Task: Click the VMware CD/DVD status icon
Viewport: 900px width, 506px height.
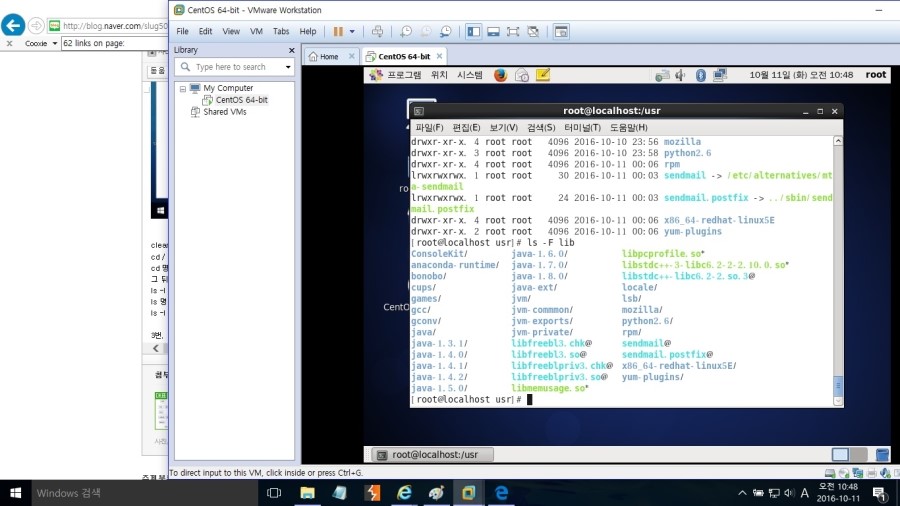Action: pos(844,473)
